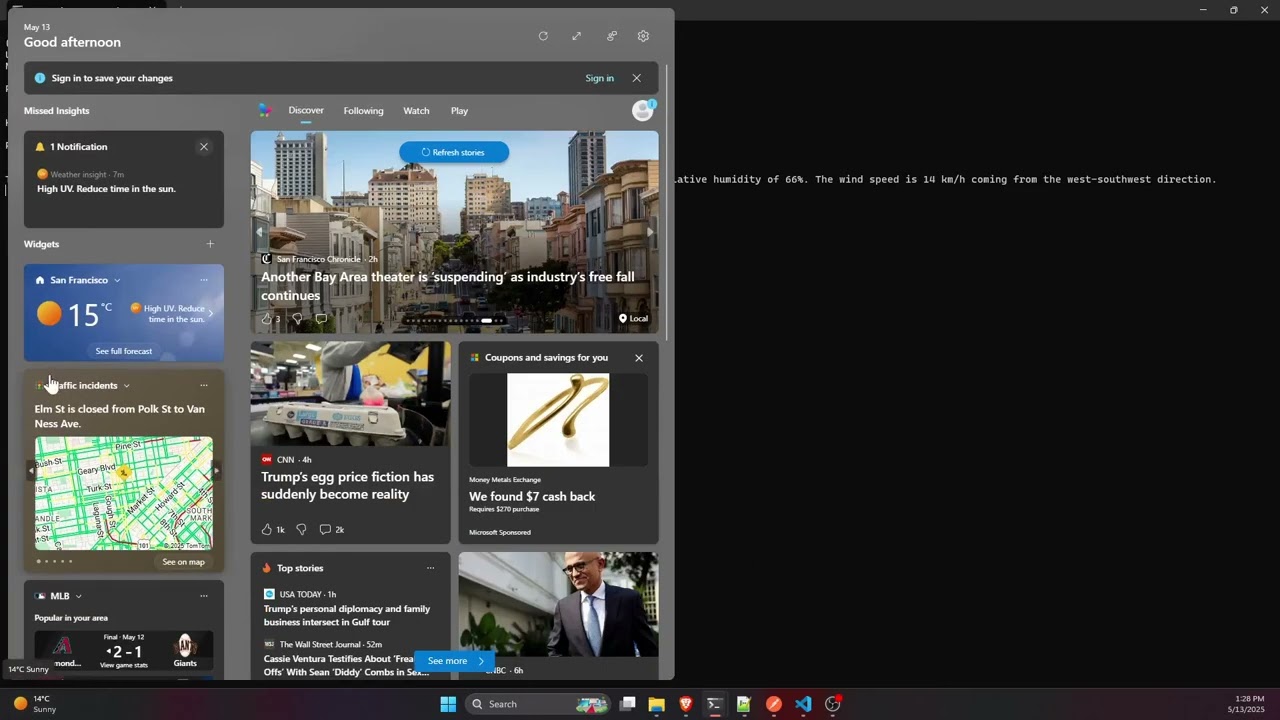Click the Refresh stories button
1280x720 pixels.
pos(454,152)
